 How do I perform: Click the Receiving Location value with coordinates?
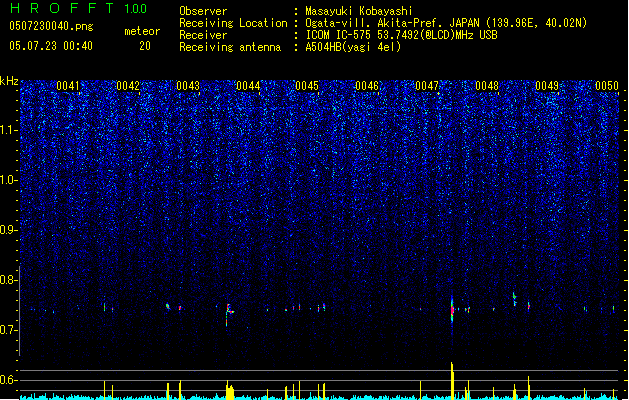[x=446, y=23]
